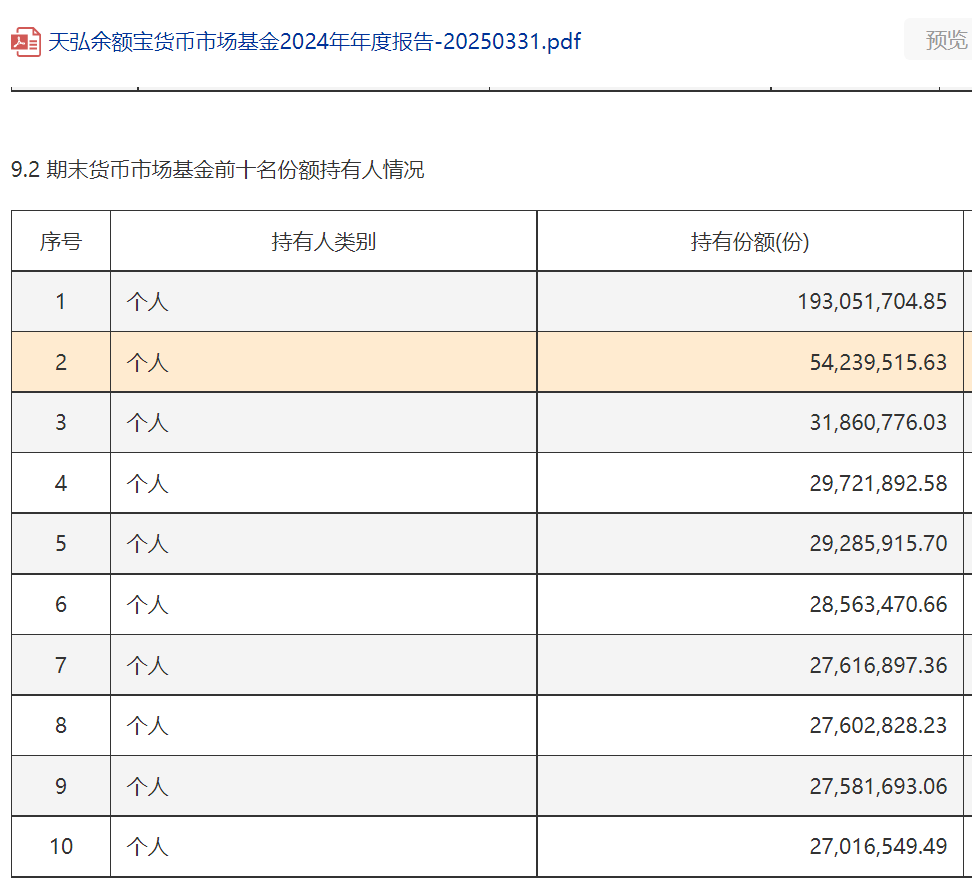Select the value 27,581,693.06
The image size is (972, 885).
pos(878,786)
